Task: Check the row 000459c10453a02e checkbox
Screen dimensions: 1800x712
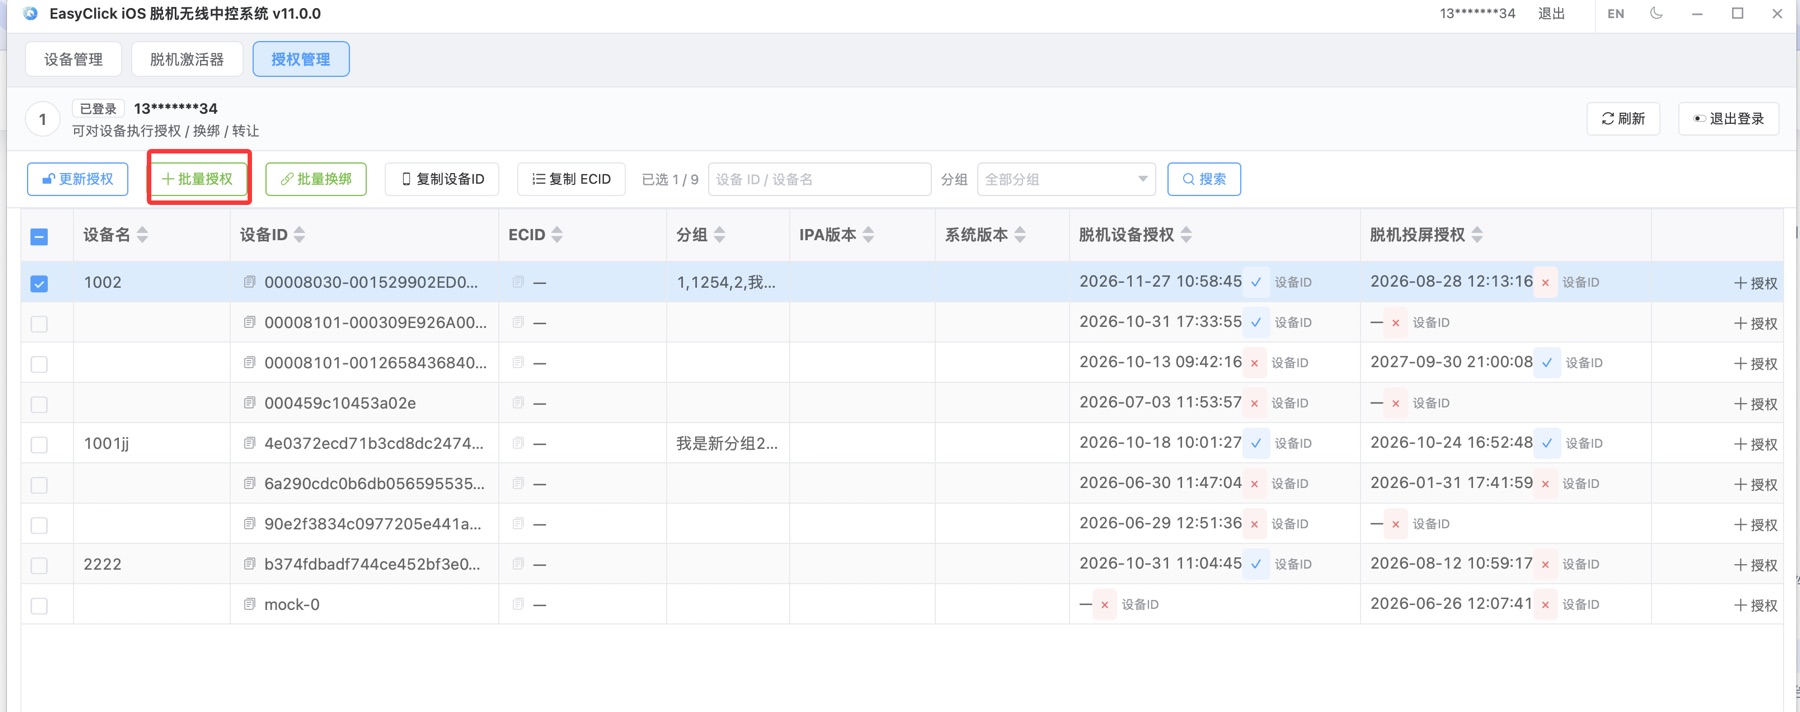Action: 39,404
